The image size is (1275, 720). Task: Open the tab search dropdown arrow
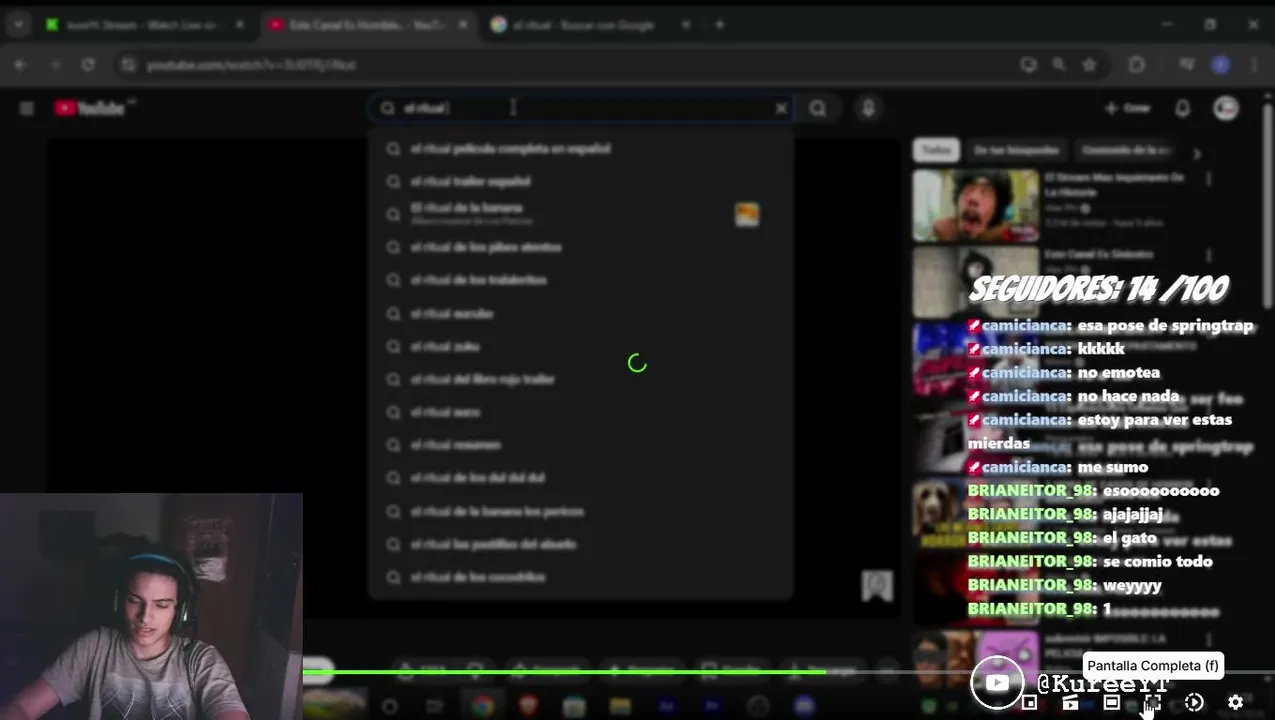pos(18,25)
